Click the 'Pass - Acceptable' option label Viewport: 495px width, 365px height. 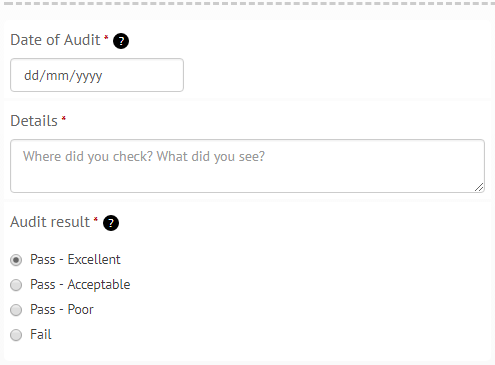point(80,285)
